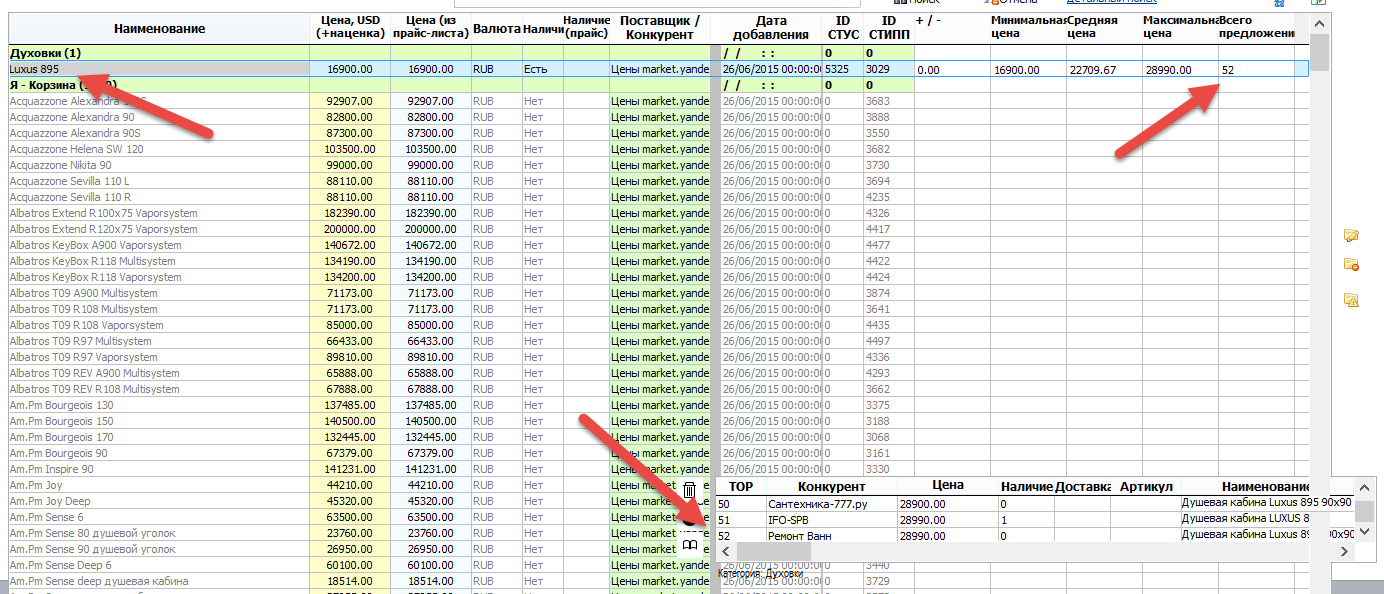
Task: Click competitor popup horizontal scroll left arrow
Action: pyautogui.click(x=727, y=552)
